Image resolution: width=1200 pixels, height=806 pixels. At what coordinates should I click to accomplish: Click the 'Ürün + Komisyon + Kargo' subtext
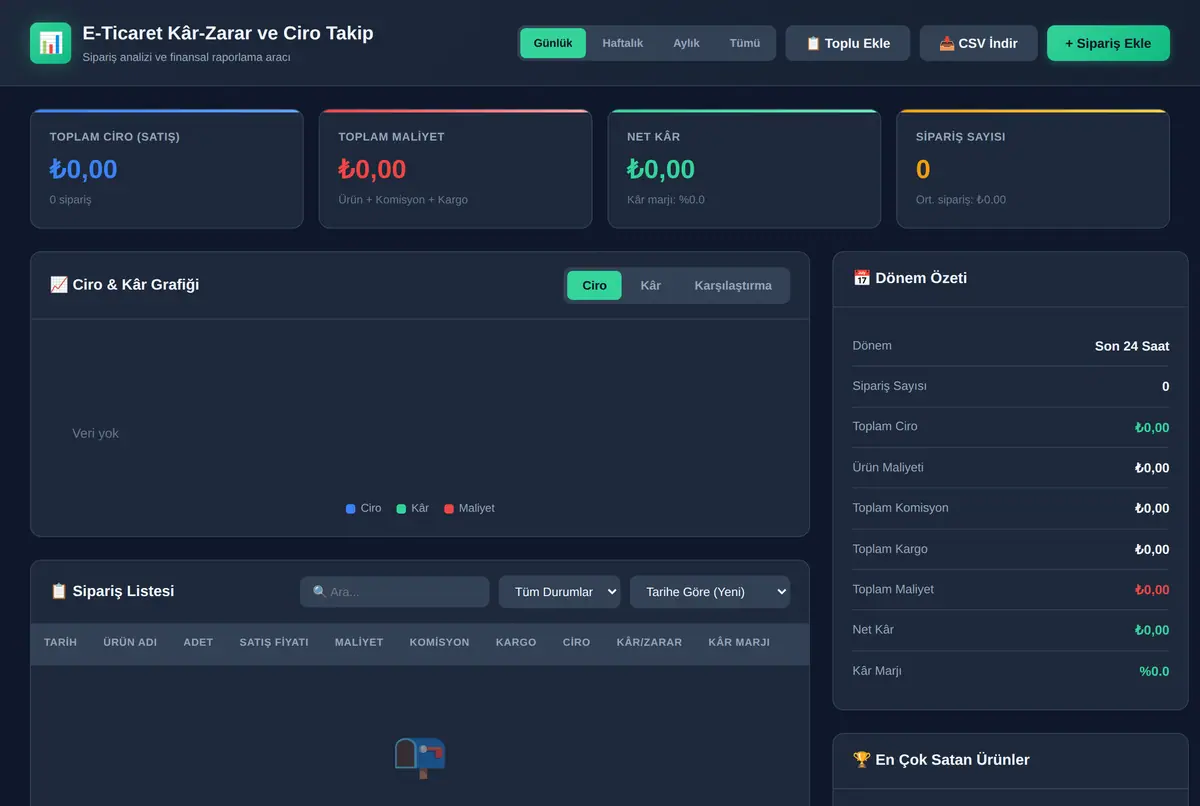[403, 199]
